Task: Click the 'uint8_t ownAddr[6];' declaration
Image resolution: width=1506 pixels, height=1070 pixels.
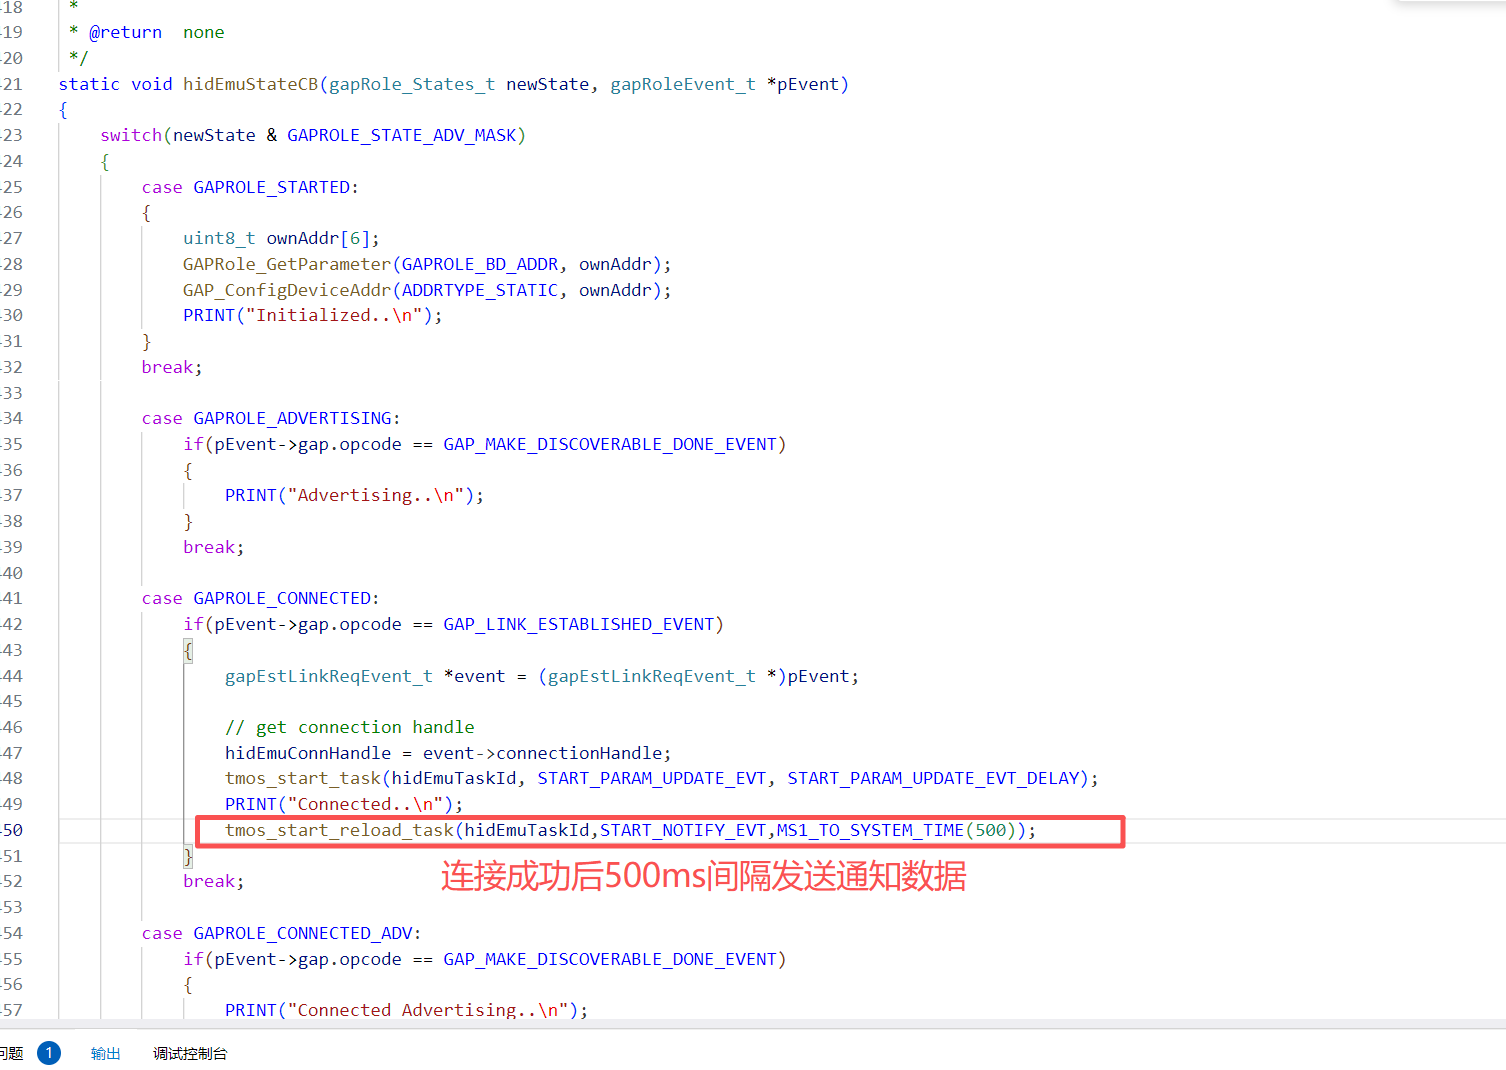Action: pos(281,238)
